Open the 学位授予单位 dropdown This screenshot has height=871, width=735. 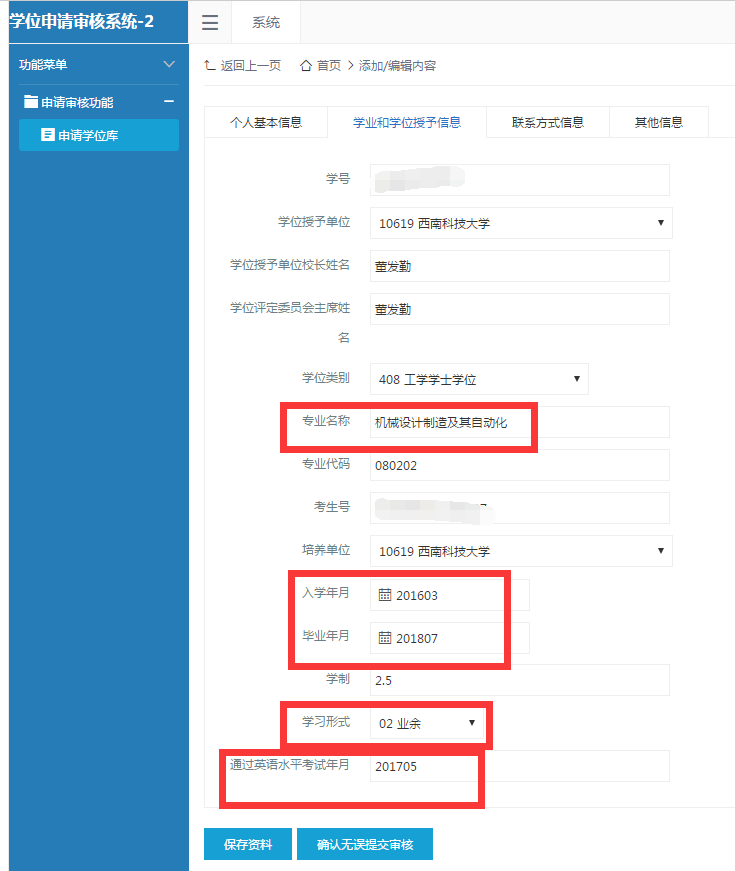[520, 223]
